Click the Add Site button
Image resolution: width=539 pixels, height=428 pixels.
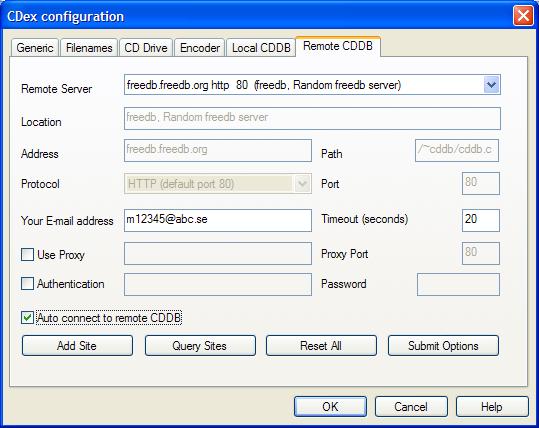[x=77, y=345]
